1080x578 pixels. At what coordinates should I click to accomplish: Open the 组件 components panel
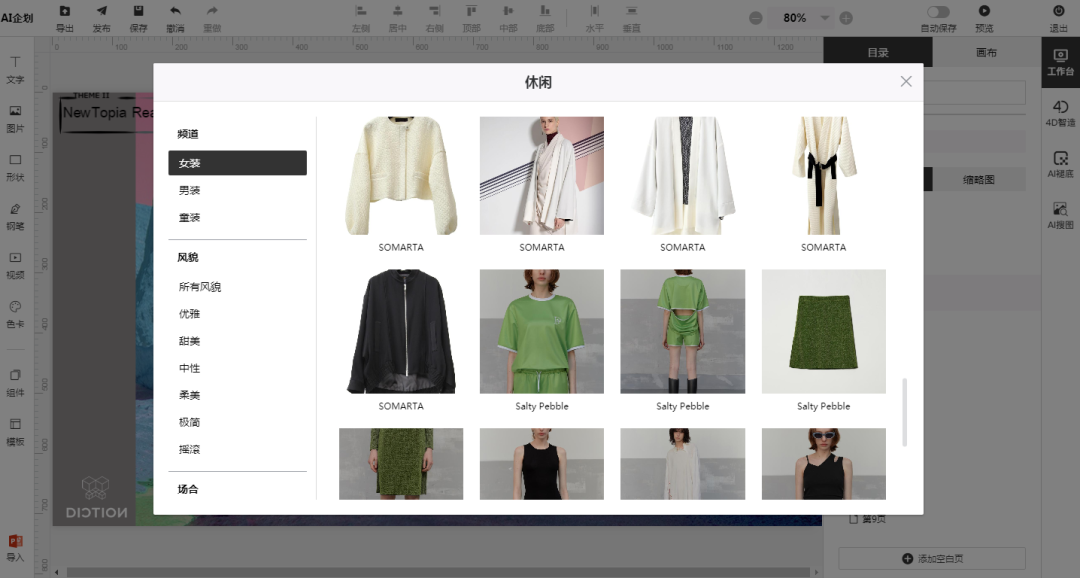pos(15,382)
